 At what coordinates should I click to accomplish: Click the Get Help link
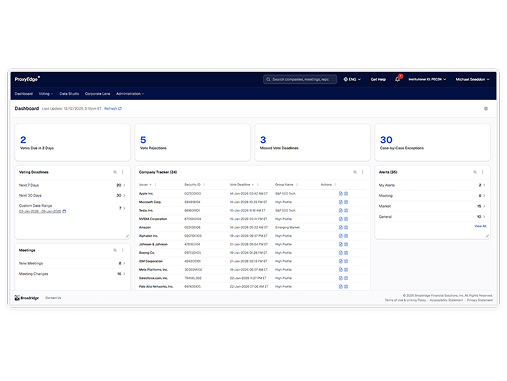(x=378, y=79)
